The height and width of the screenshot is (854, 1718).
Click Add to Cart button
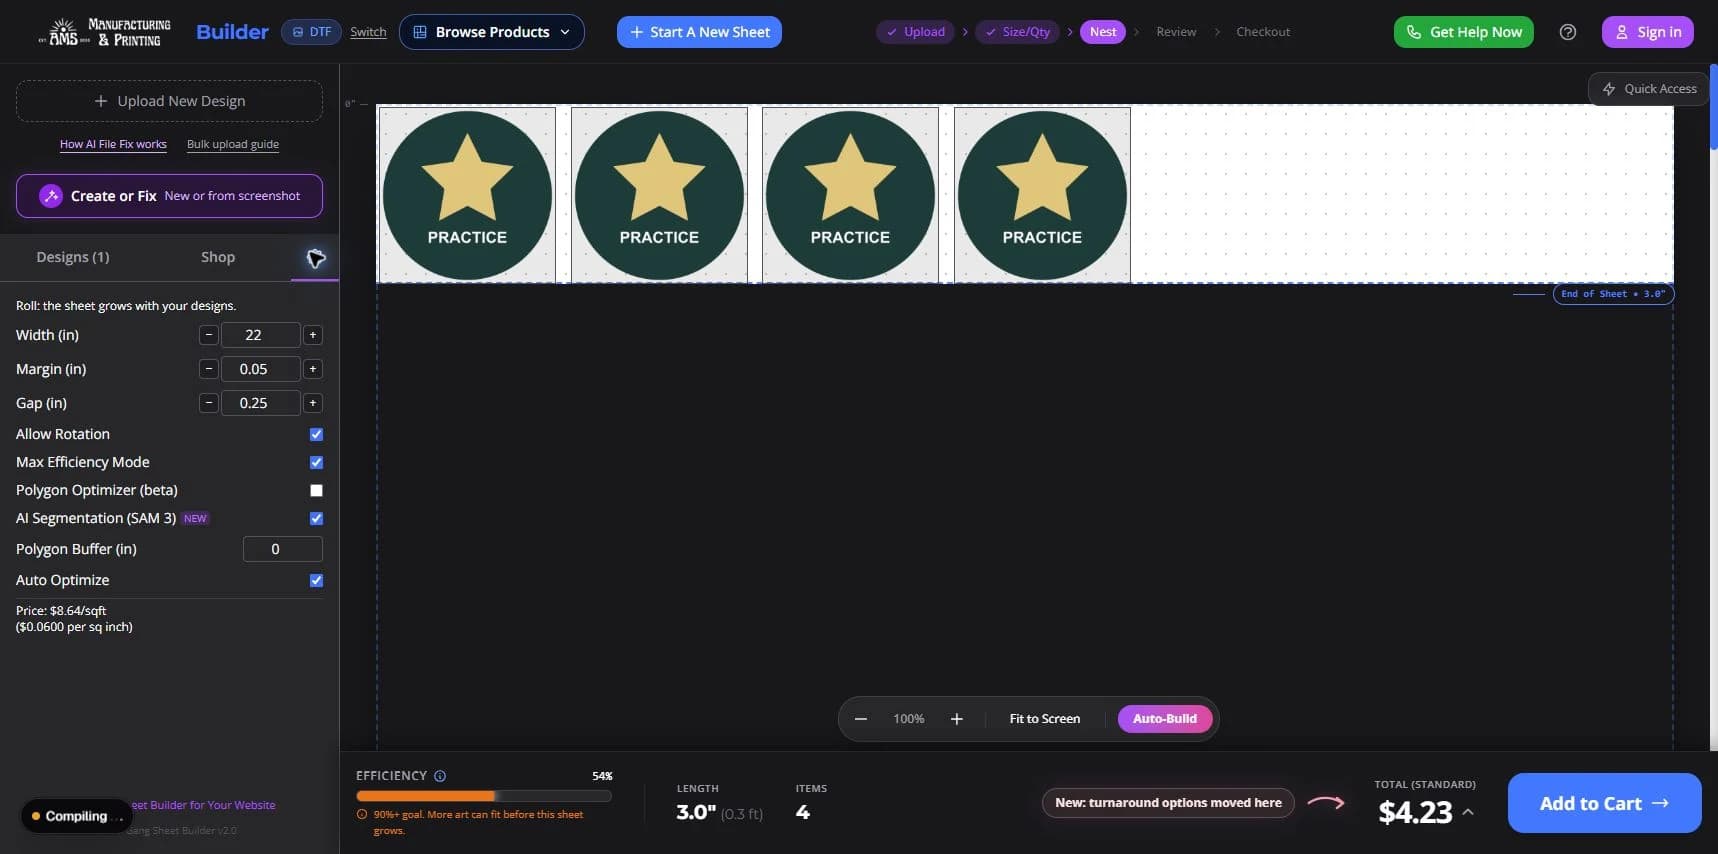coord(1604,803)
